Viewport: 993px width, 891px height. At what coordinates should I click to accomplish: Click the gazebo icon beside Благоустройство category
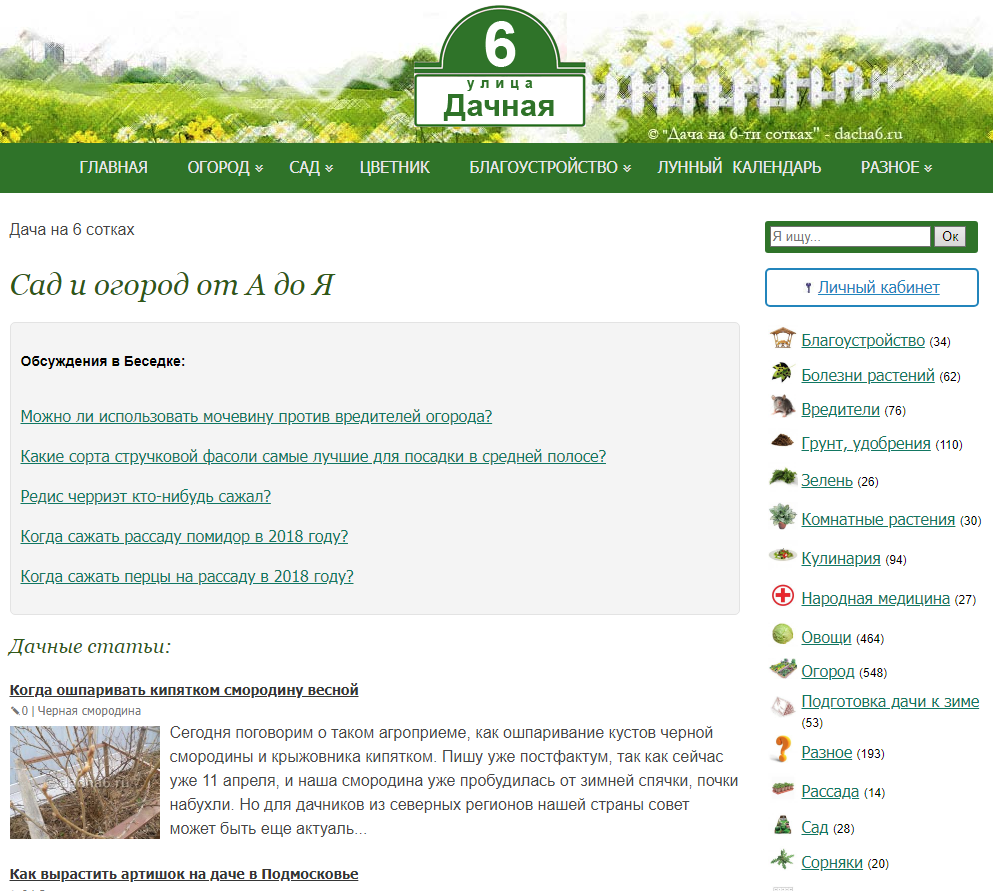(782, 339)
